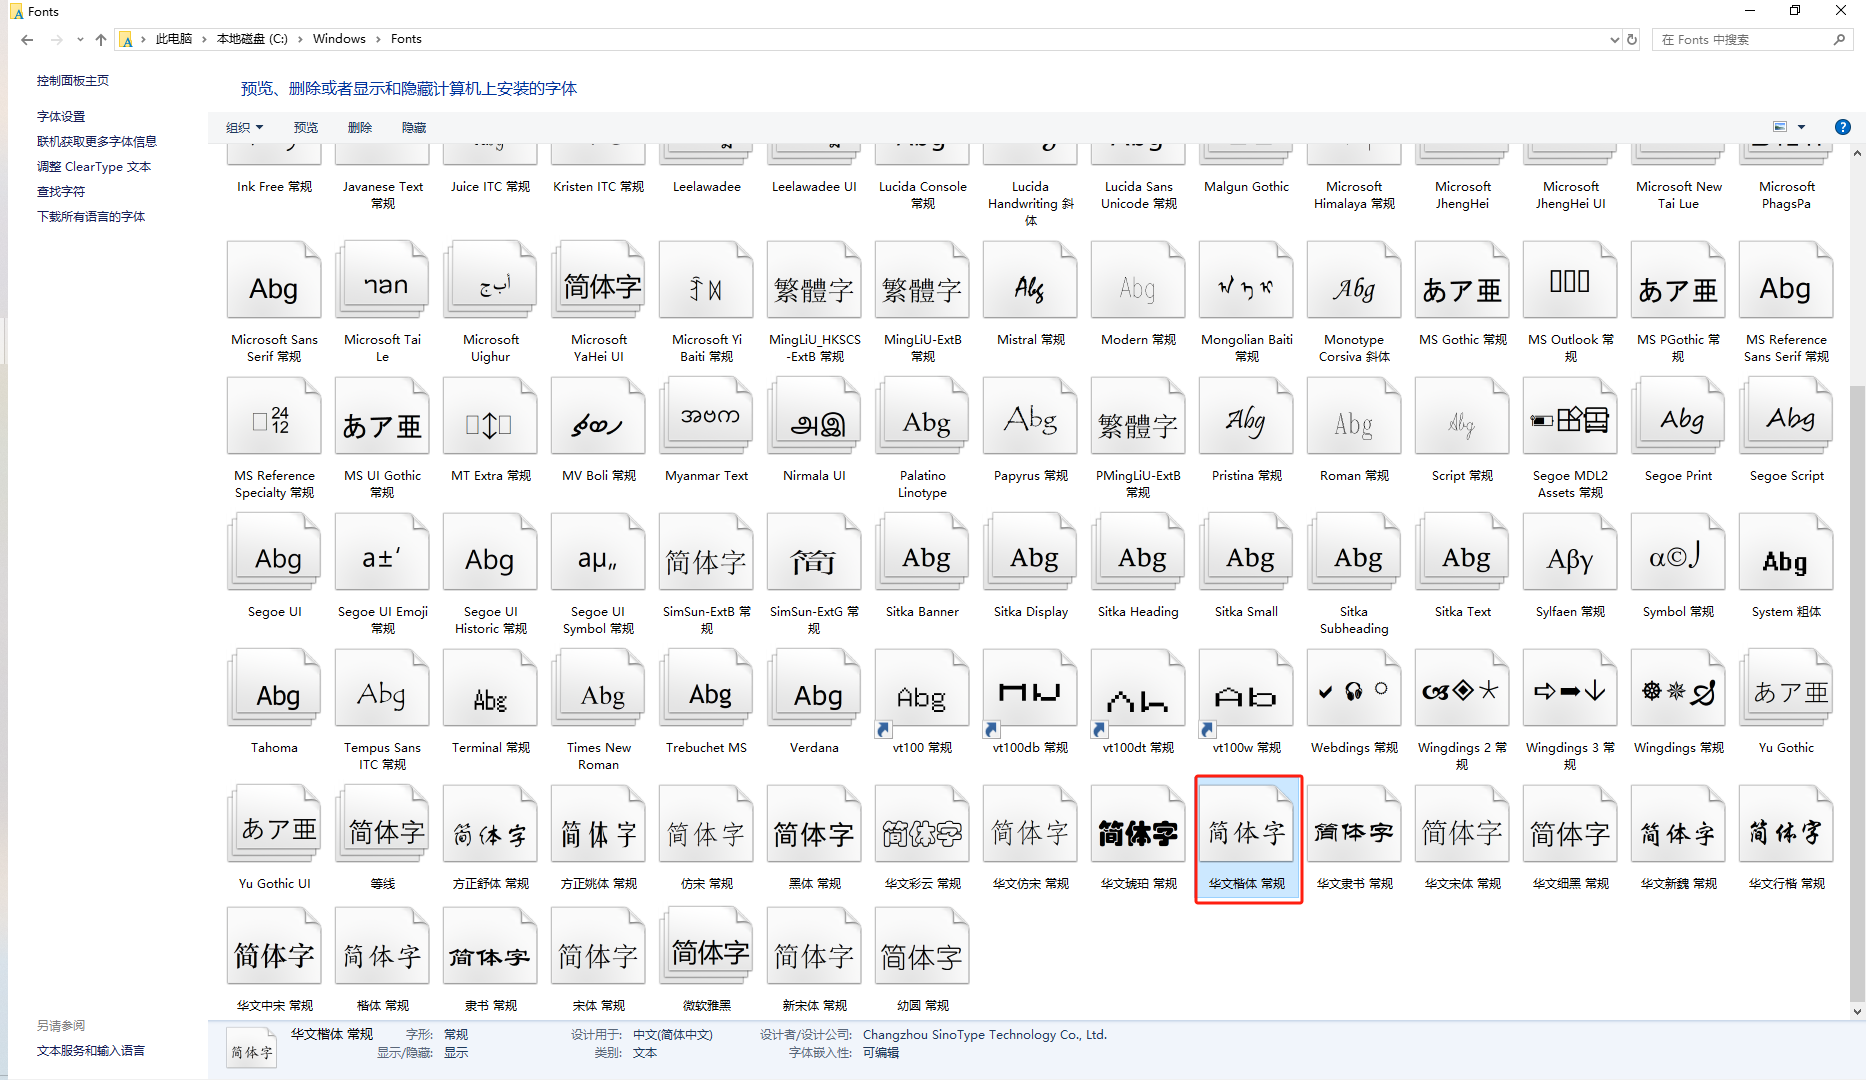Click the 删除 toolbar command

pyautogui.click(x=360, y=127)
